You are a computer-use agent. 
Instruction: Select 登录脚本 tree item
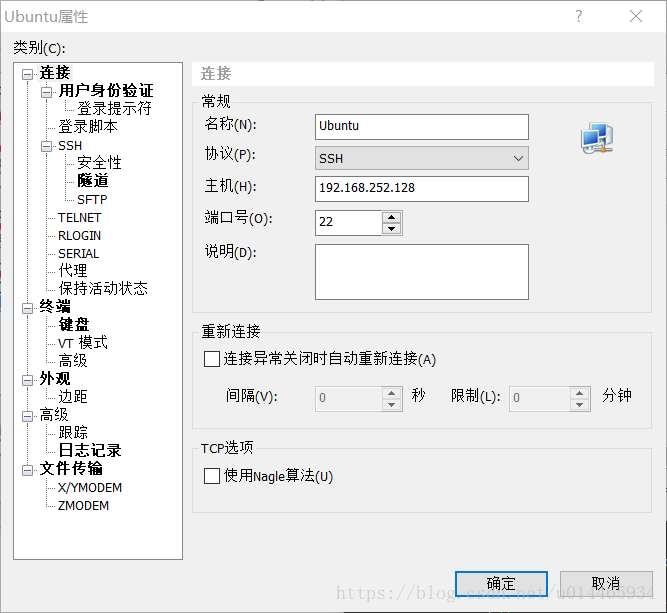click(x=88, y=126)
